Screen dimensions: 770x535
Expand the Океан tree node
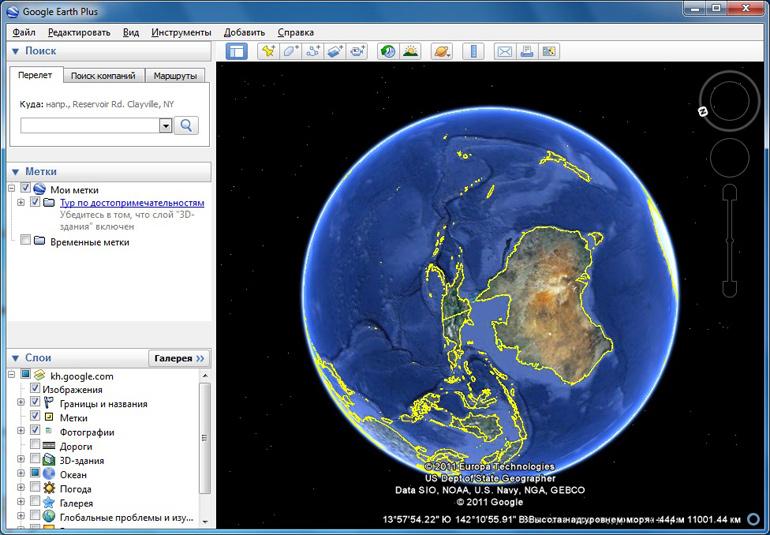tap(21, 474)
